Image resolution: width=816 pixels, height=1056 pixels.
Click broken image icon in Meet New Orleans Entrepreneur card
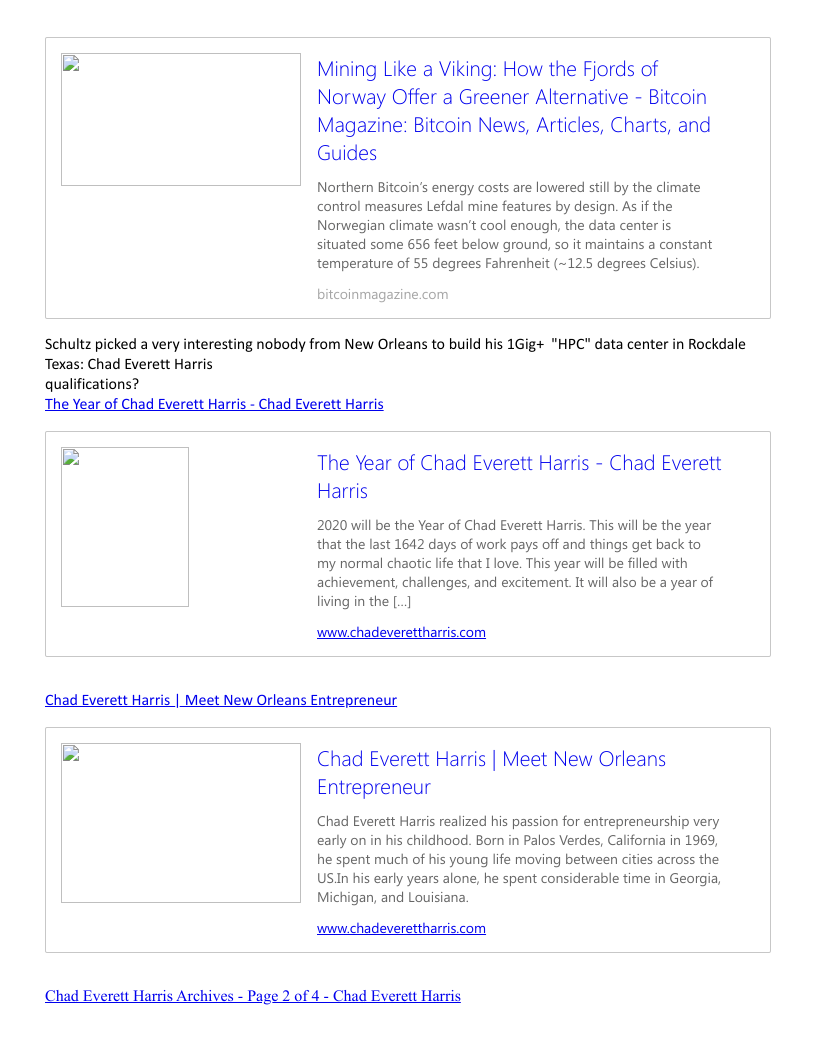70,754
